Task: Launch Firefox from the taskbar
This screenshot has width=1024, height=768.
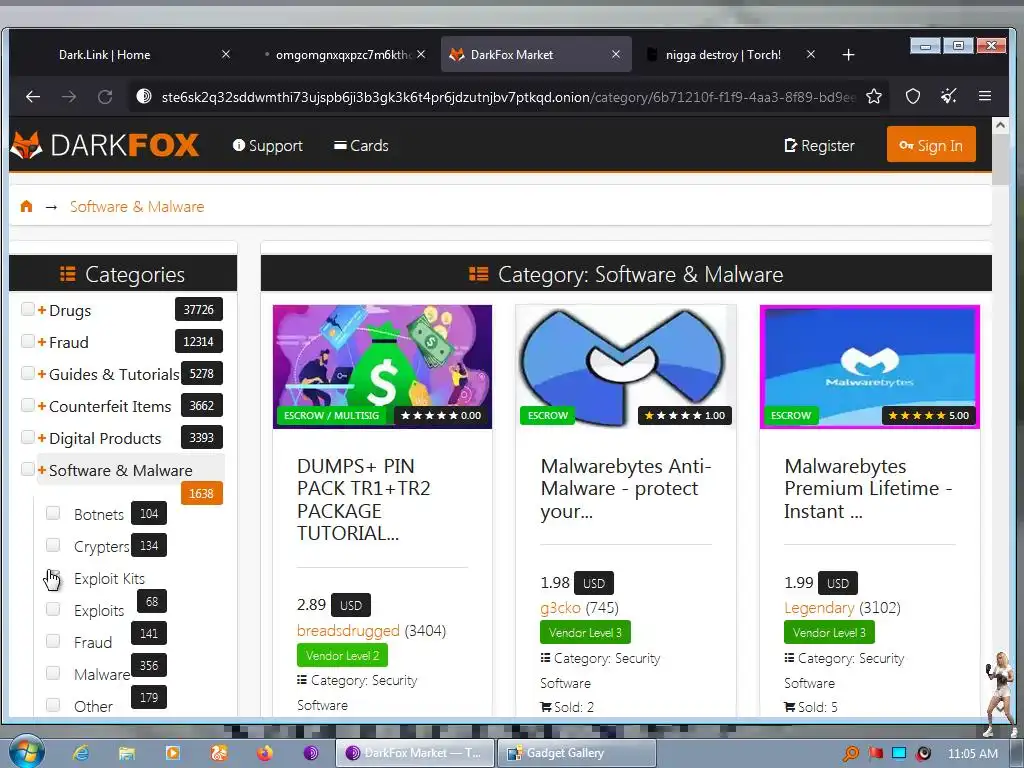Action: point(264,753)
